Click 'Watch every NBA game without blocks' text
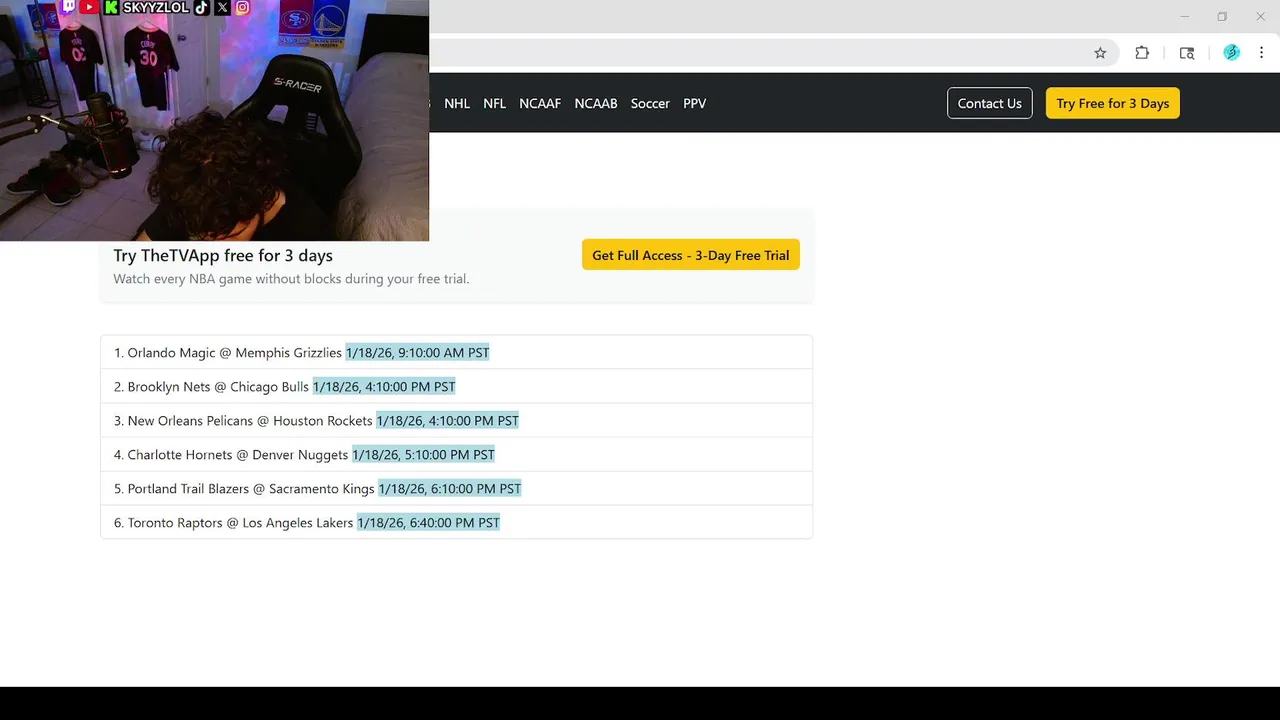 (x=291, y=278)
